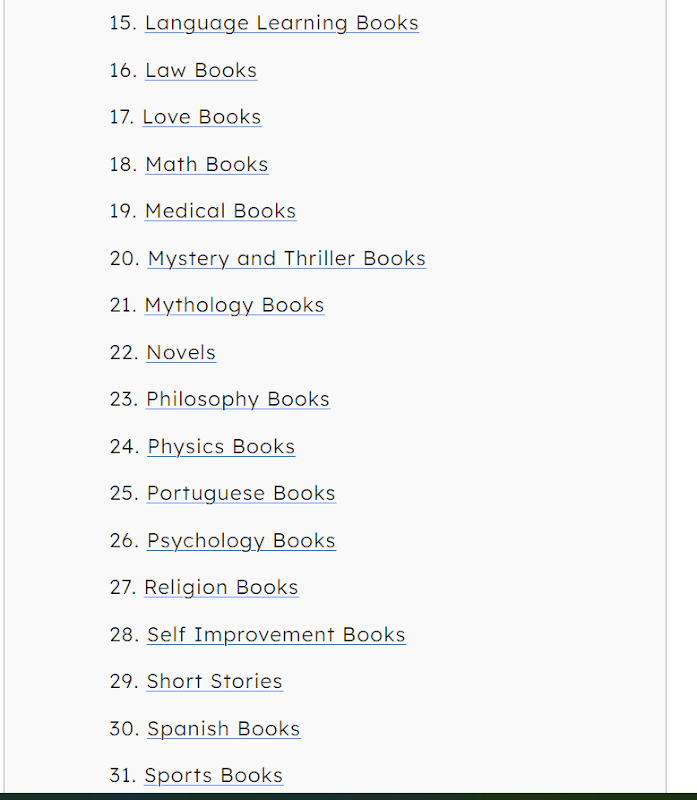Click the Mythology Books link
The height and width of the screenshot is (800, 697).
234,305
